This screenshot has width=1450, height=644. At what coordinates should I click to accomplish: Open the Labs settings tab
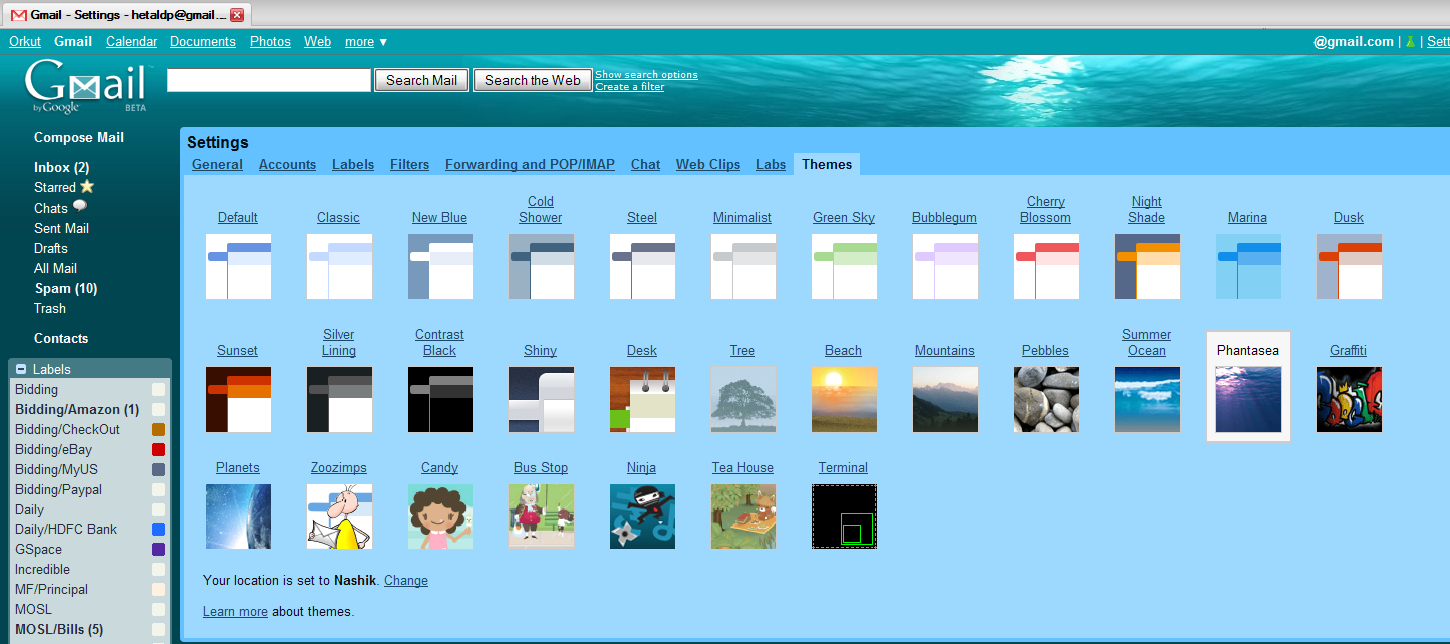pos(771,165)
